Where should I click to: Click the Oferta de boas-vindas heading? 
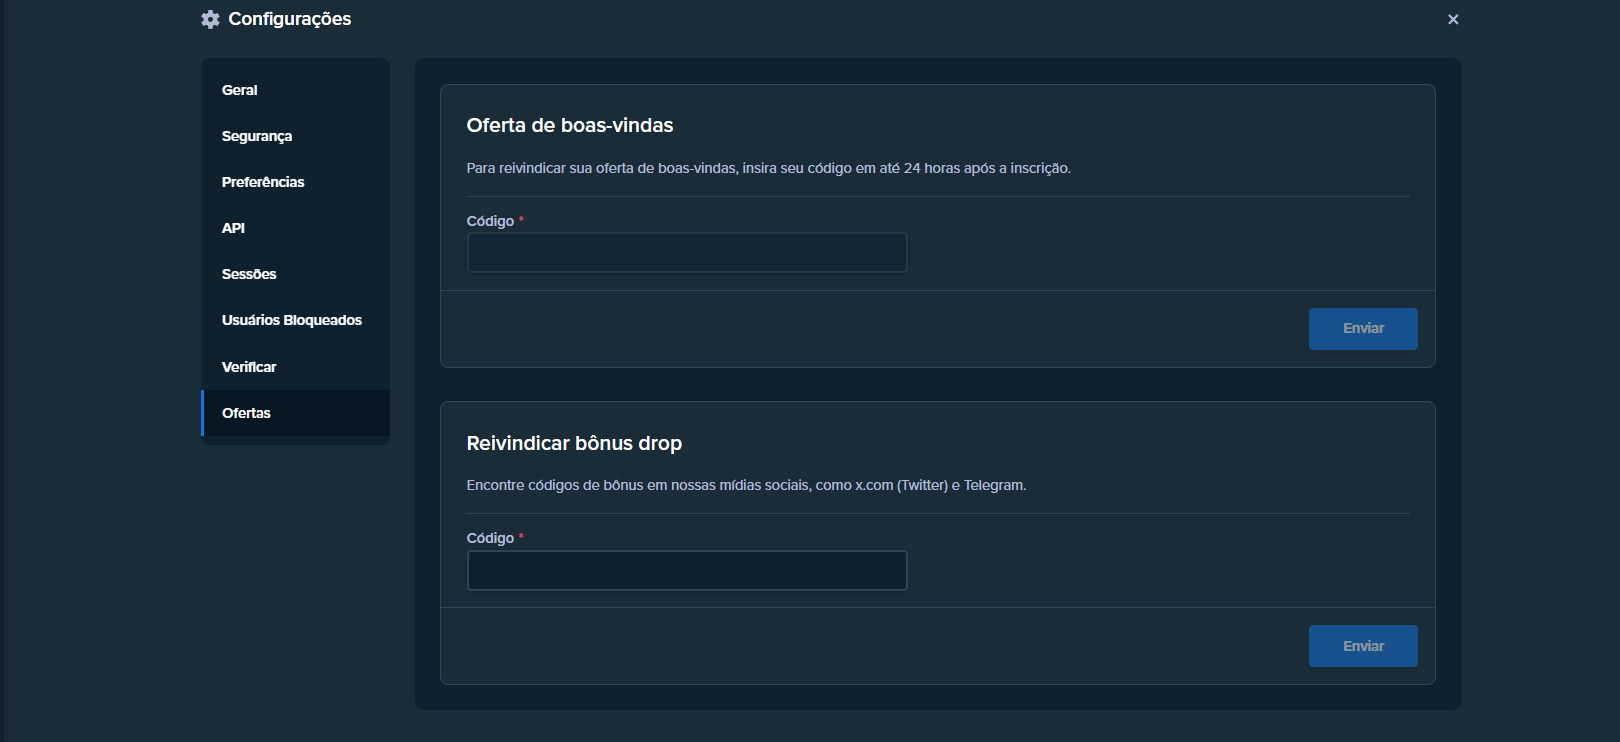(570, 125)
